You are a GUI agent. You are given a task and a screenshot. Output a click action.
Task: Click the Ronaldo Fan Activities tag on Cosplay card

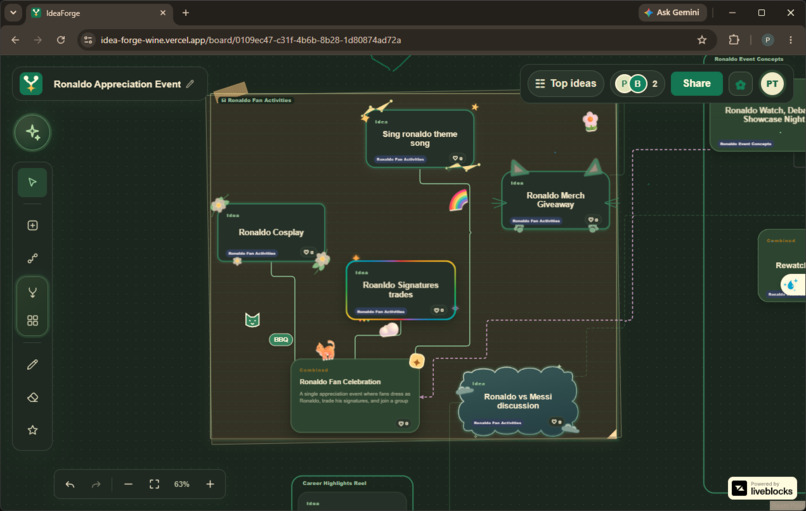252,253
